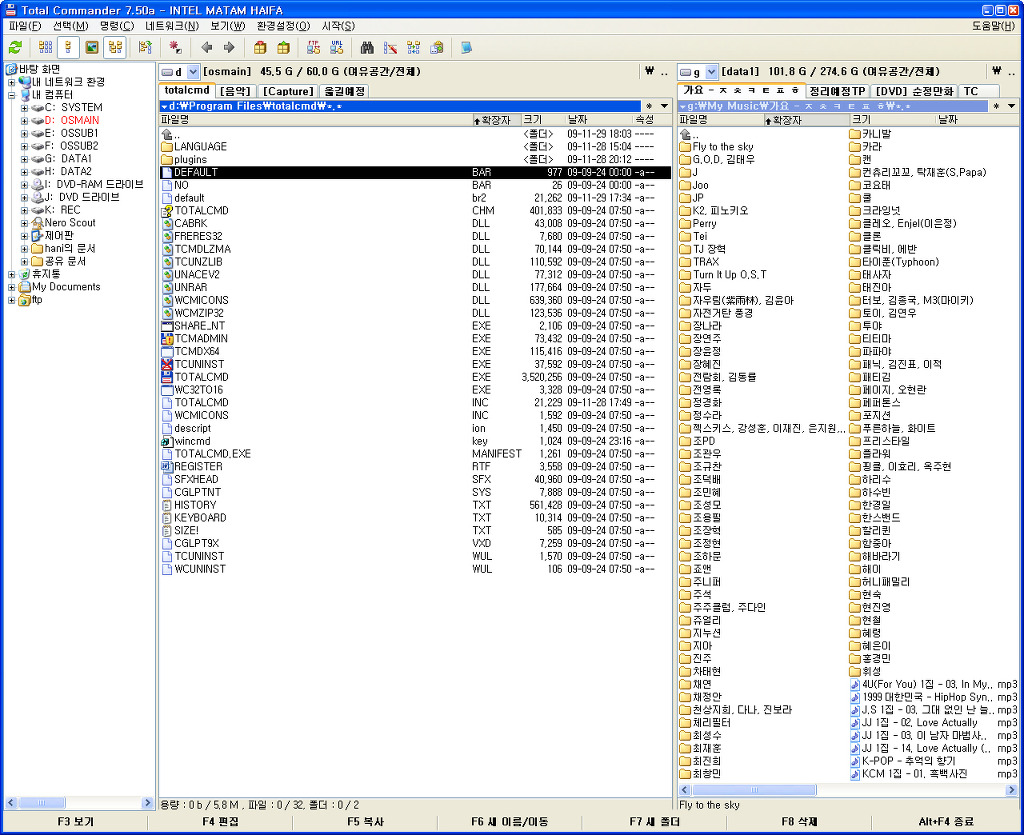
Task: Open file search with binoculars icon
Action: point(367,47)
